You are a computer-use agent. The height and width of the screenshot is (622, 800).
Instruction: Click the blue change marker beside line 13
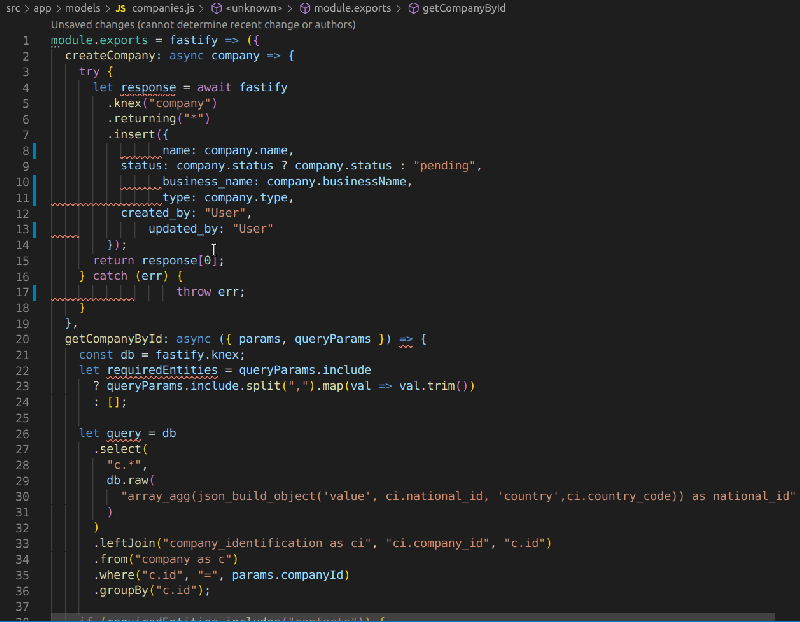36,228
